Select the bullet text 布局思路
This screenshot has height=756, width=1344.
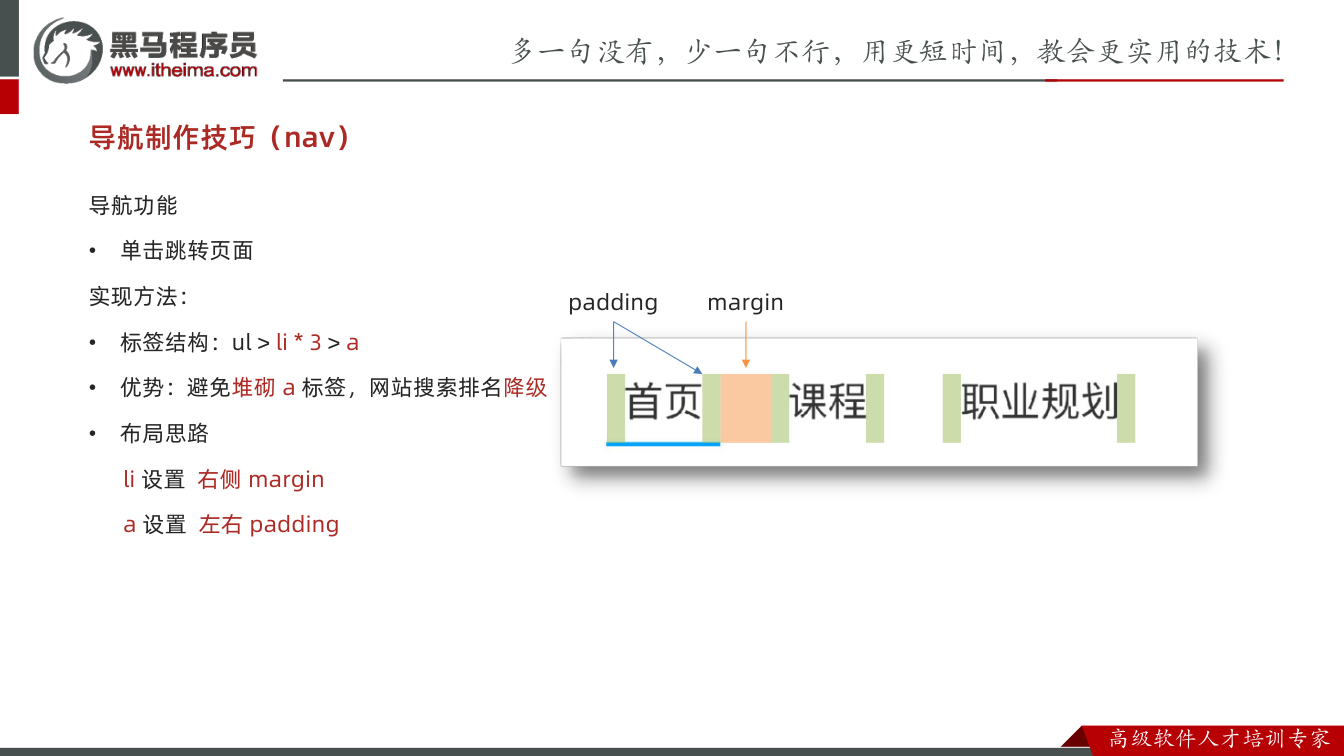[164, 434]
